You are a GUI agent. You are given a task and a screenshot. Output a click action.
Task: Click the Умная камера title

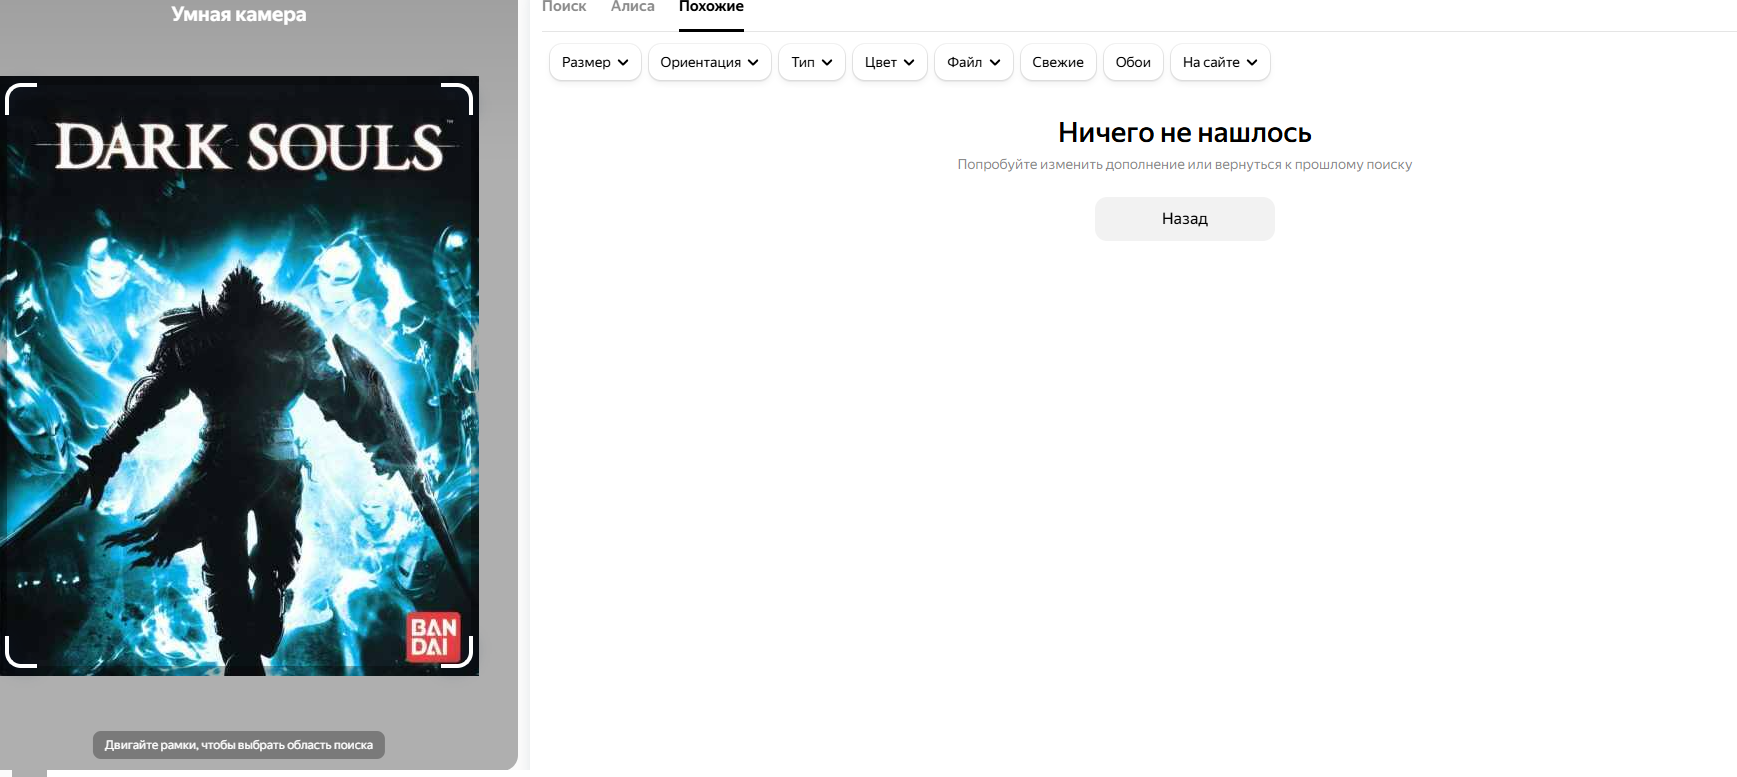239,14
